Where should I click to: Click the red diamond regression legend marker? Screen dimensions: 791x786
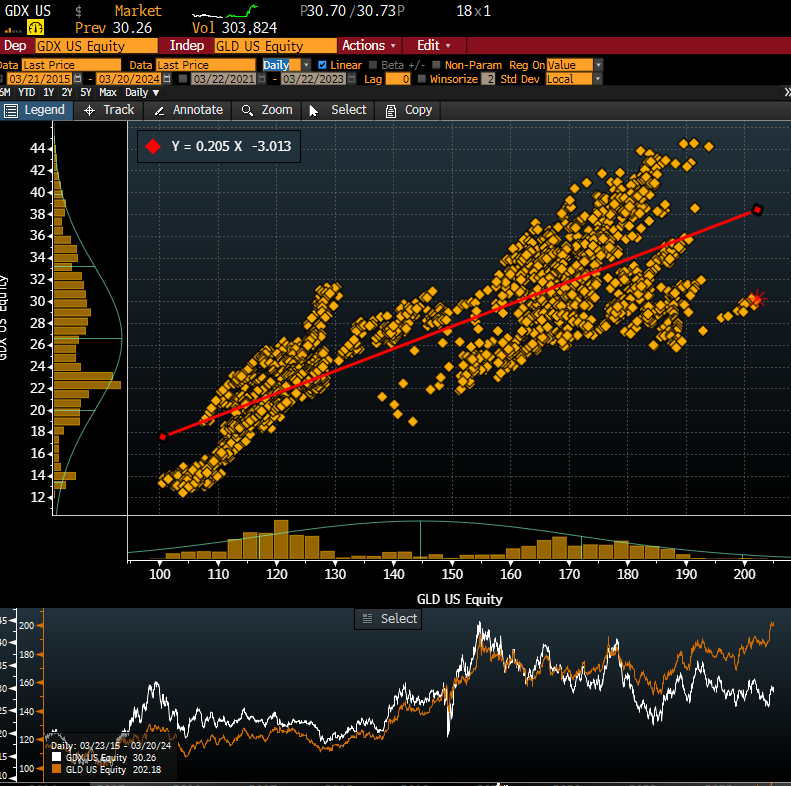point(153,146)
